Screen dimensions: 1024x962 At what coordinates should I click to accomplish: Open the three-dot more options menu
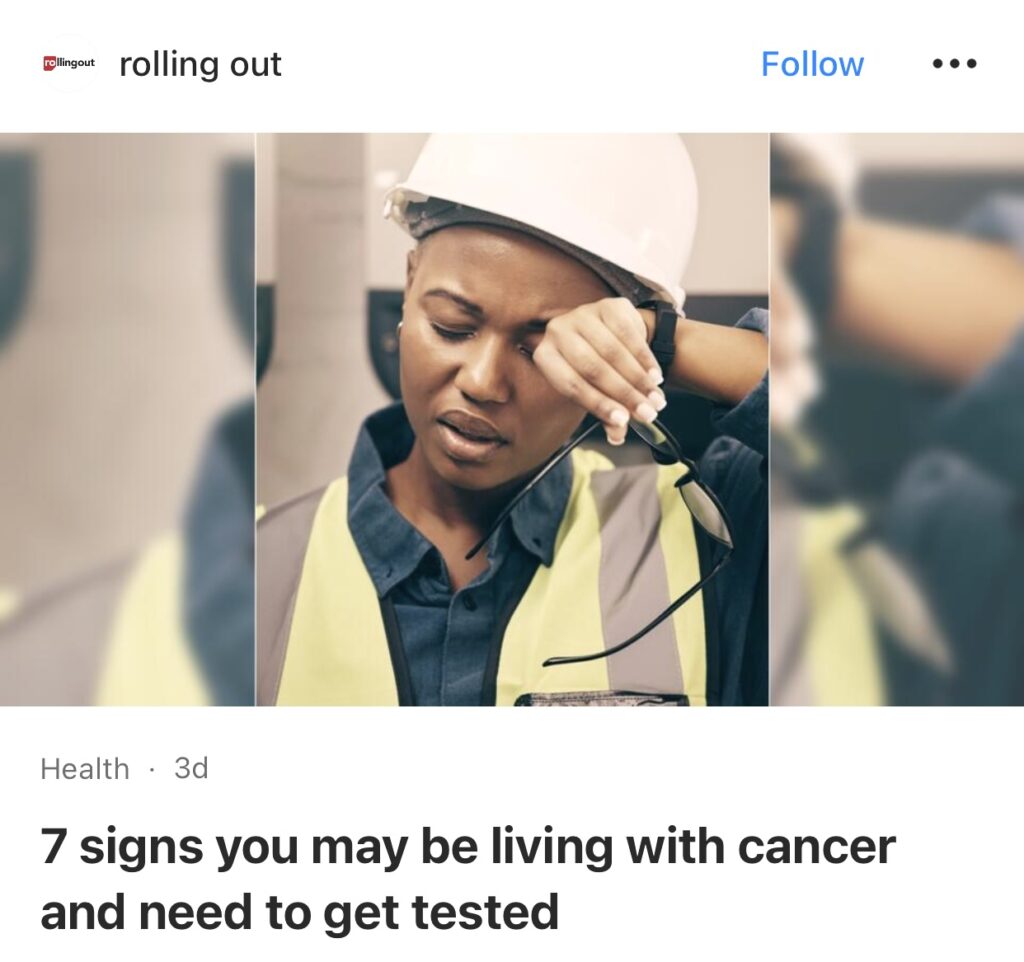[x=954, y=64]
